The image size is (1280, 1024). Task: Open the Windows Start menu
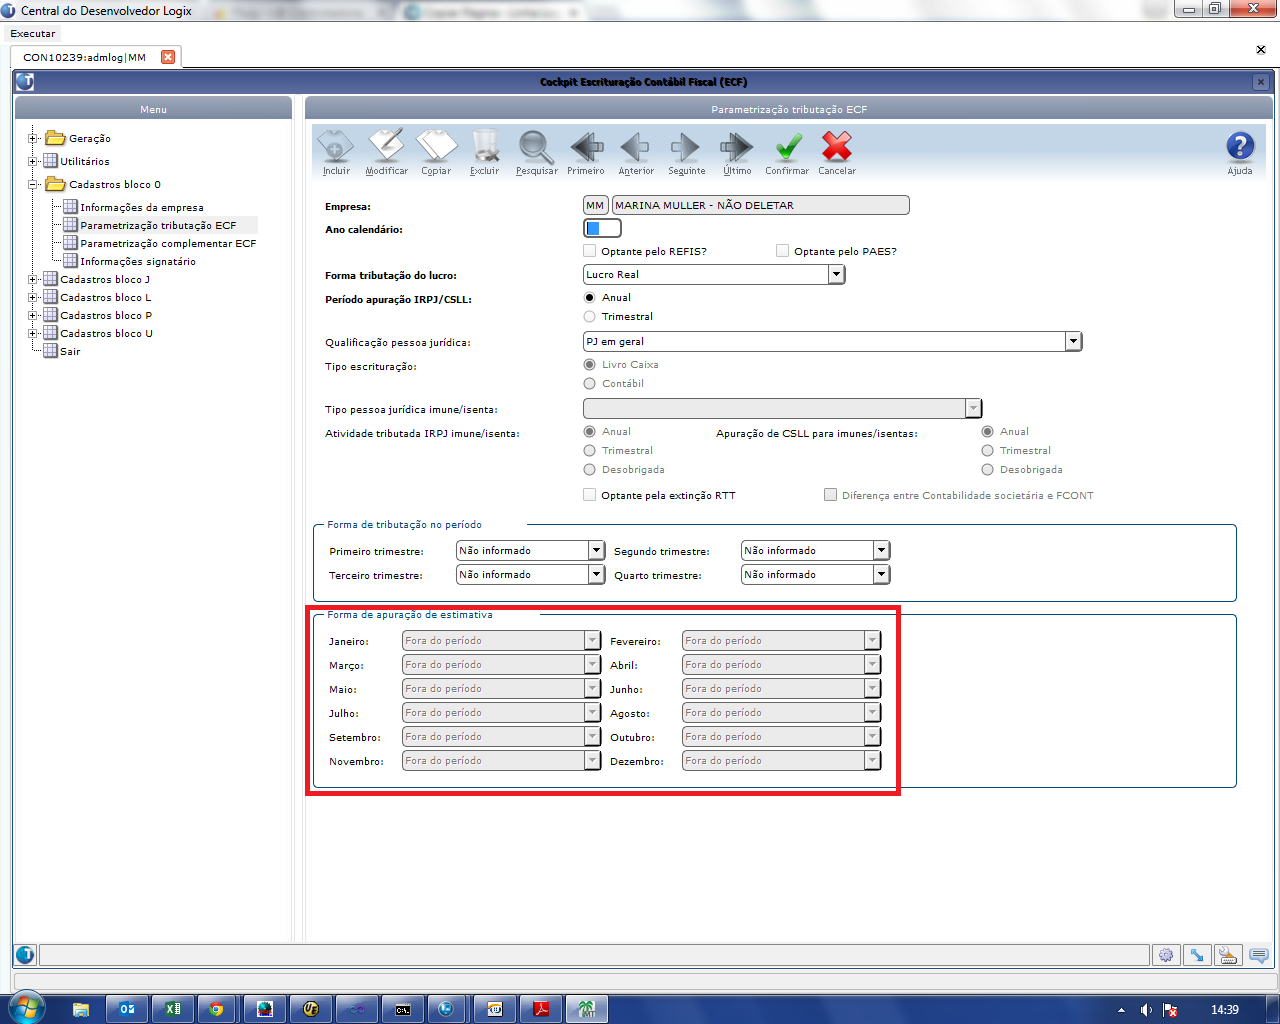(x=25, y=1007)
